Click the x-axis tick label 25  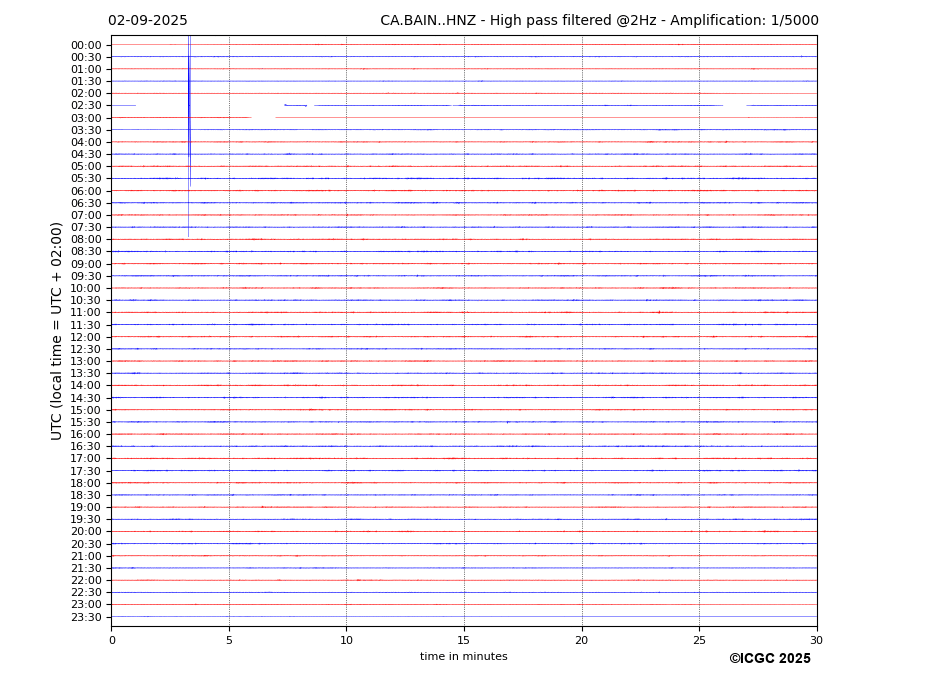[699, 640]
